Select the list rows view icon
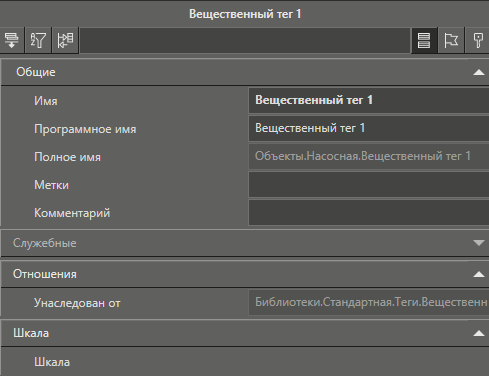This screenshot has width=489, height=376. 424,40
